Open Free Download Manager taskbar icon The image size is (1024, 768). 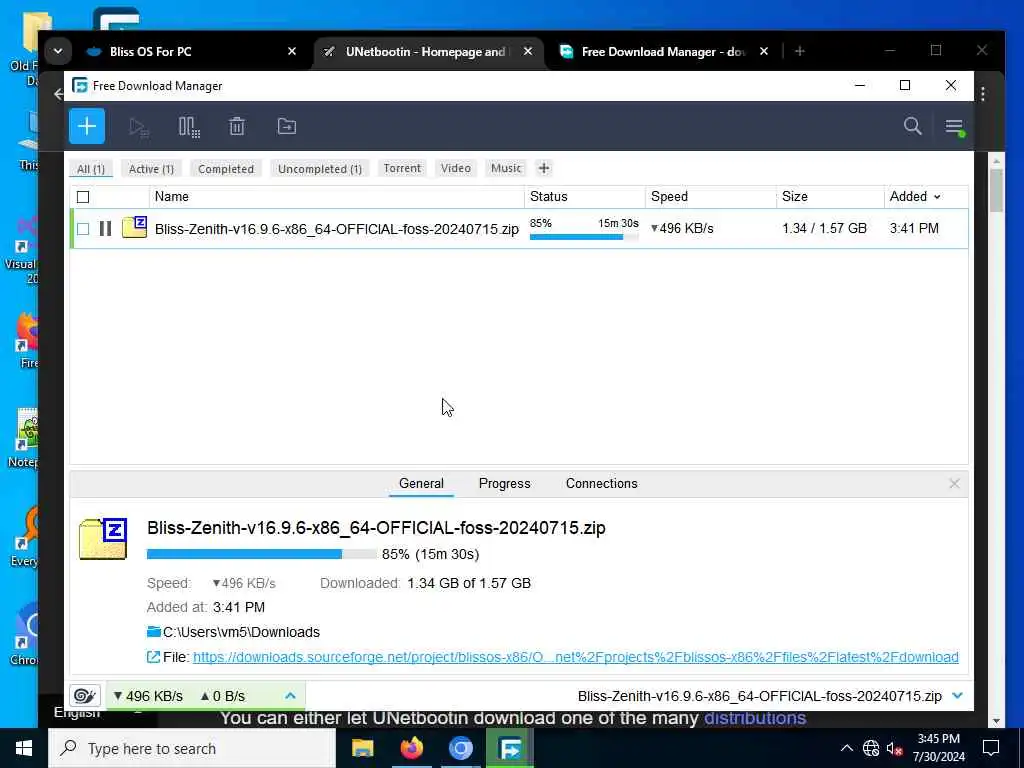coord(510,748)
